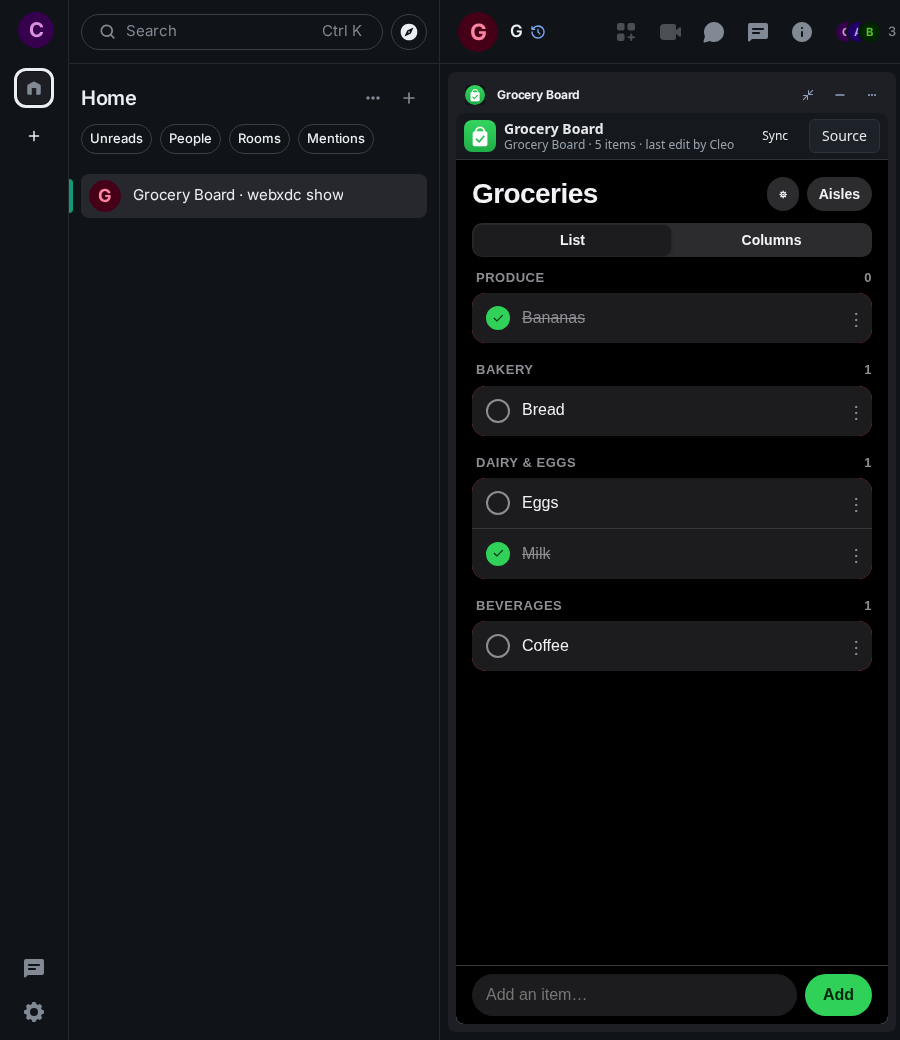The image size is (900, 1040).
Task: Filter the list by People
Action: 190,139
